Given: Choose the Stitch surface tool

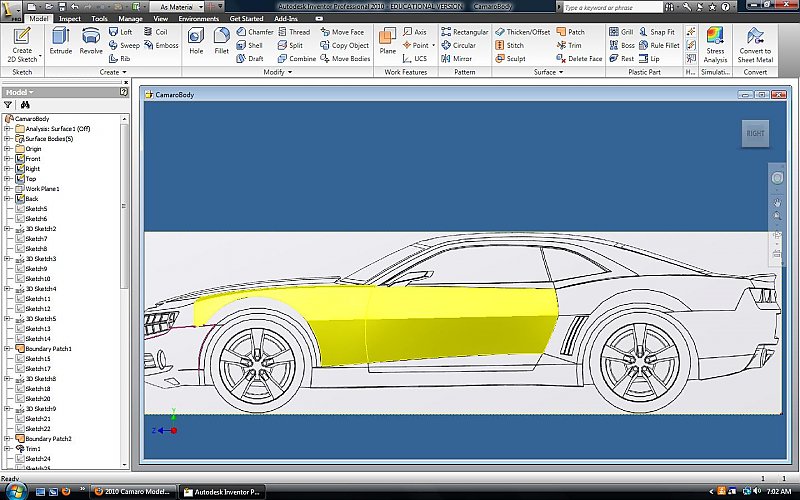Looking at the screenshot, I should [x=510, y=45].
